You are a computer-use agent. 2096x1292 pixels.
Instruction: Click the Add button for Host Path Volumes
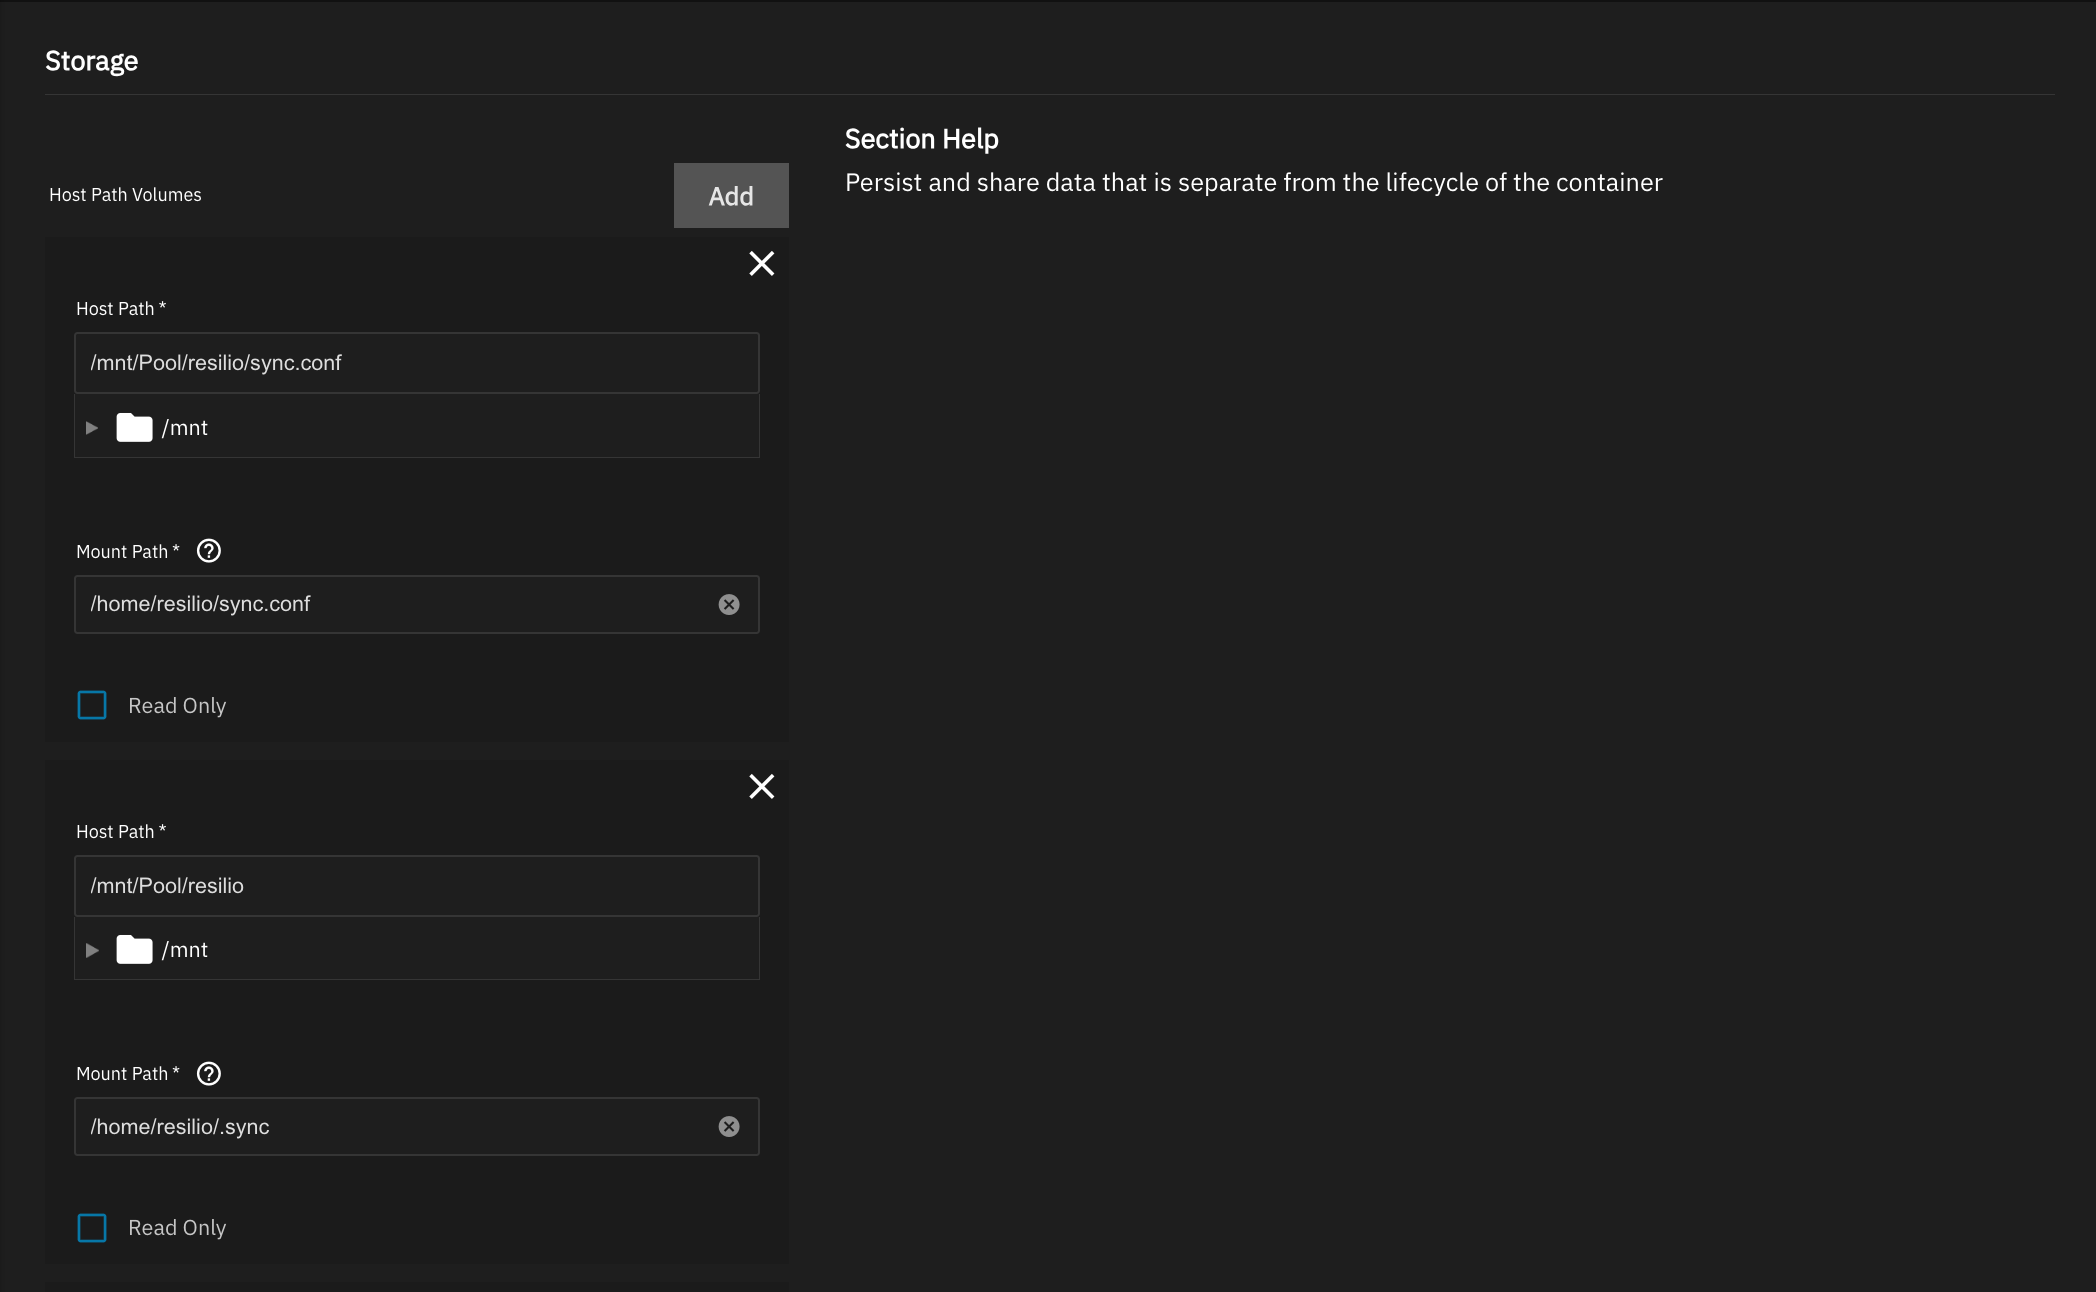pos(730,195)
